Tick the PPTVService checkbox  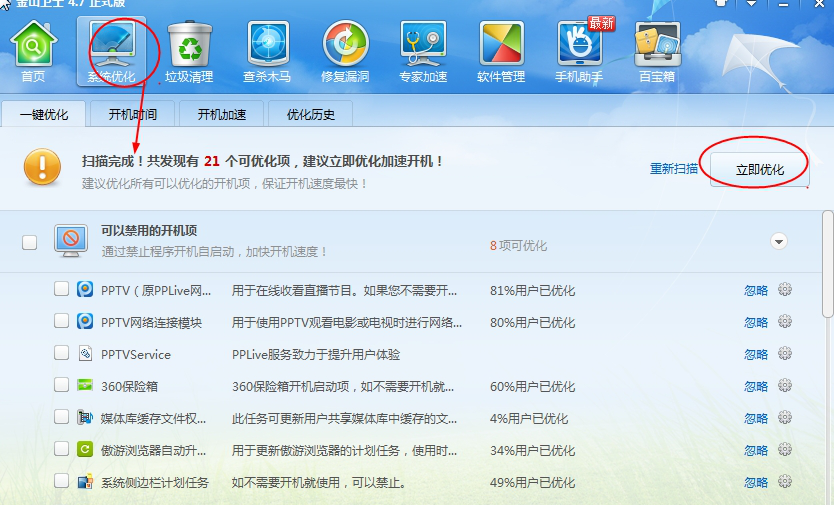point(61,354)
